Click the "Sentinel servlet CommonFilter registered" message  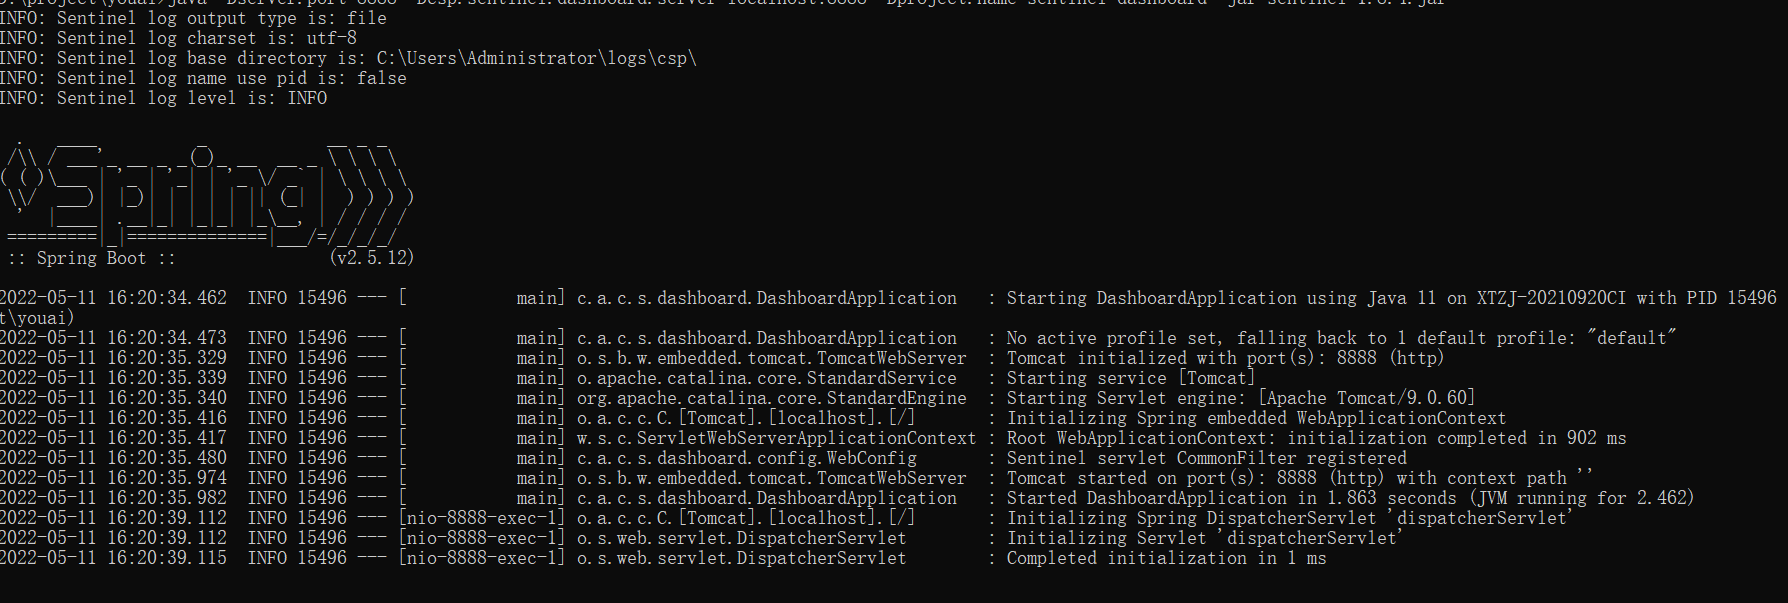click(x=1206, y=458)
